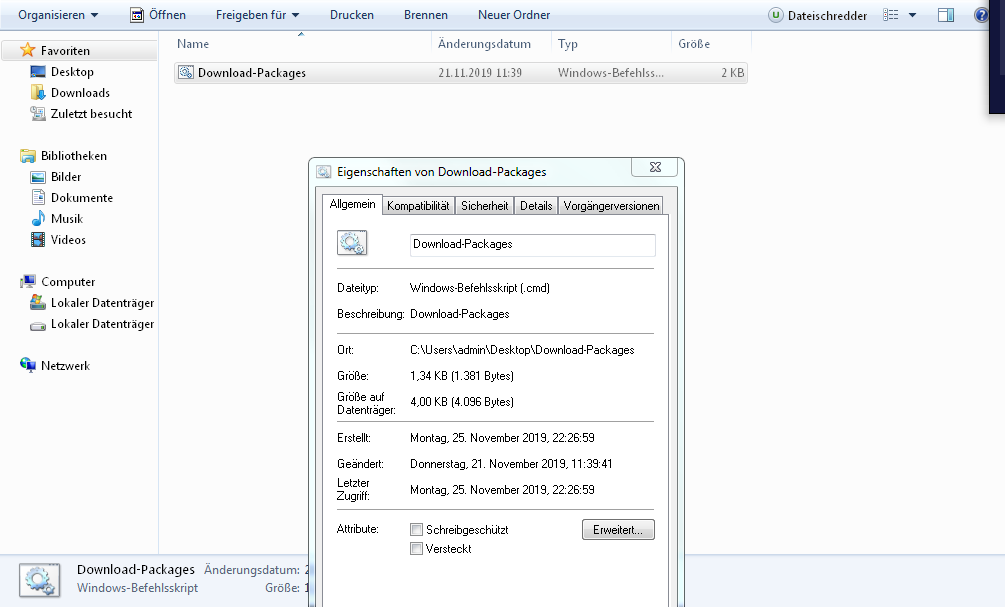Select the Download-Packages file row
Screen dimensions: 1005x607
pos(461,73)
